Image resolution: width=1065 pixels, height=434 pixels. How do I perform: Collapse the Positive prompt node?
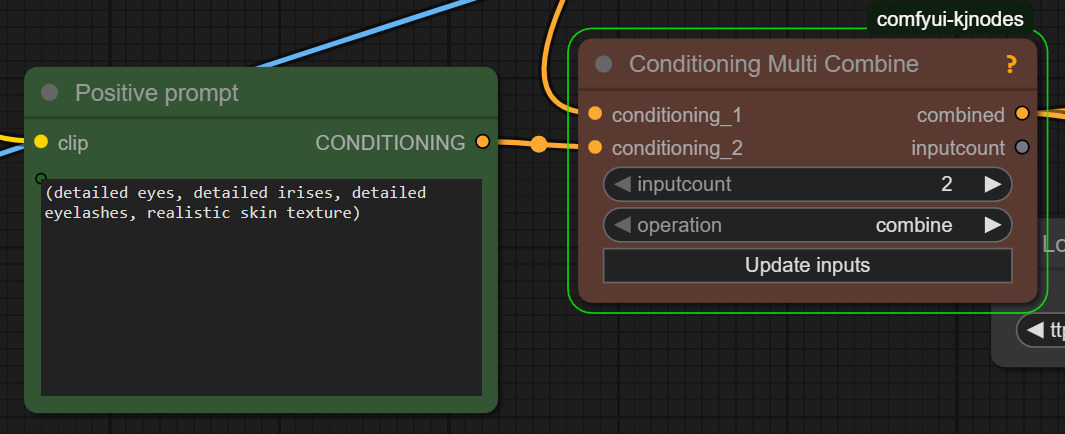[x=50, y=93]
